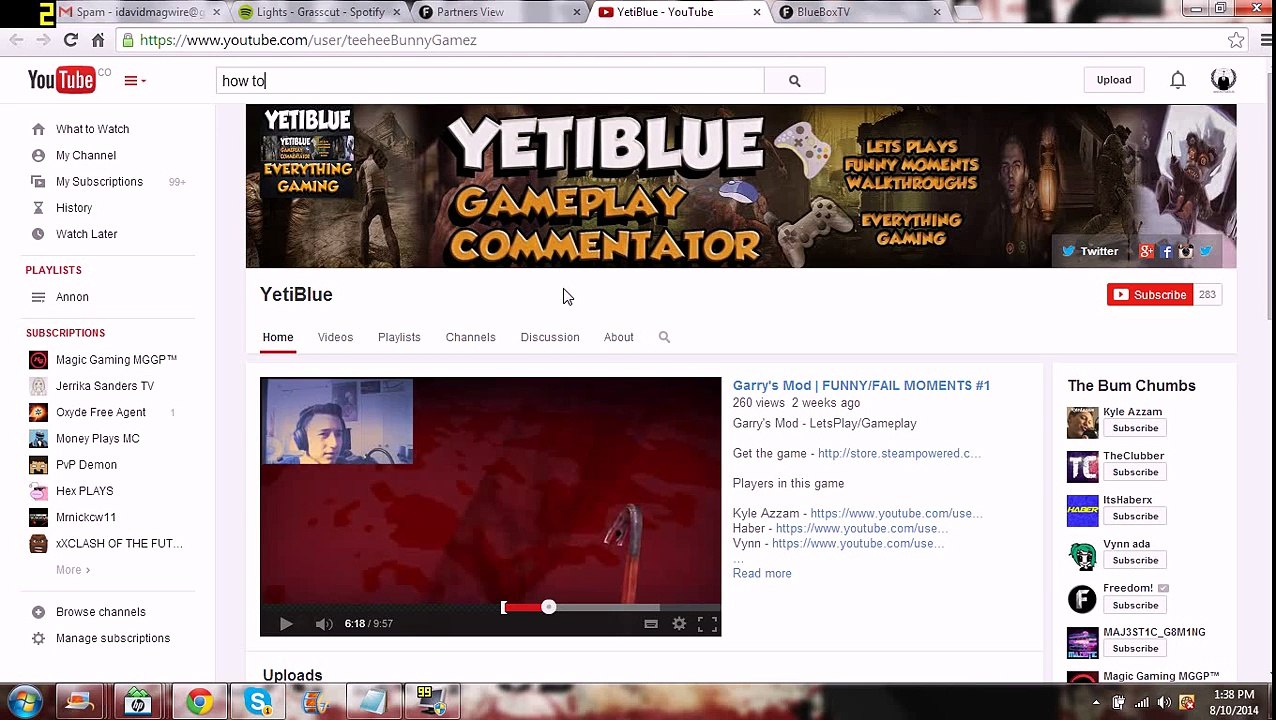1276x720 pixels.
Task: Switch to the Lights - Grasscut Spotify tab
Action: 320,12
